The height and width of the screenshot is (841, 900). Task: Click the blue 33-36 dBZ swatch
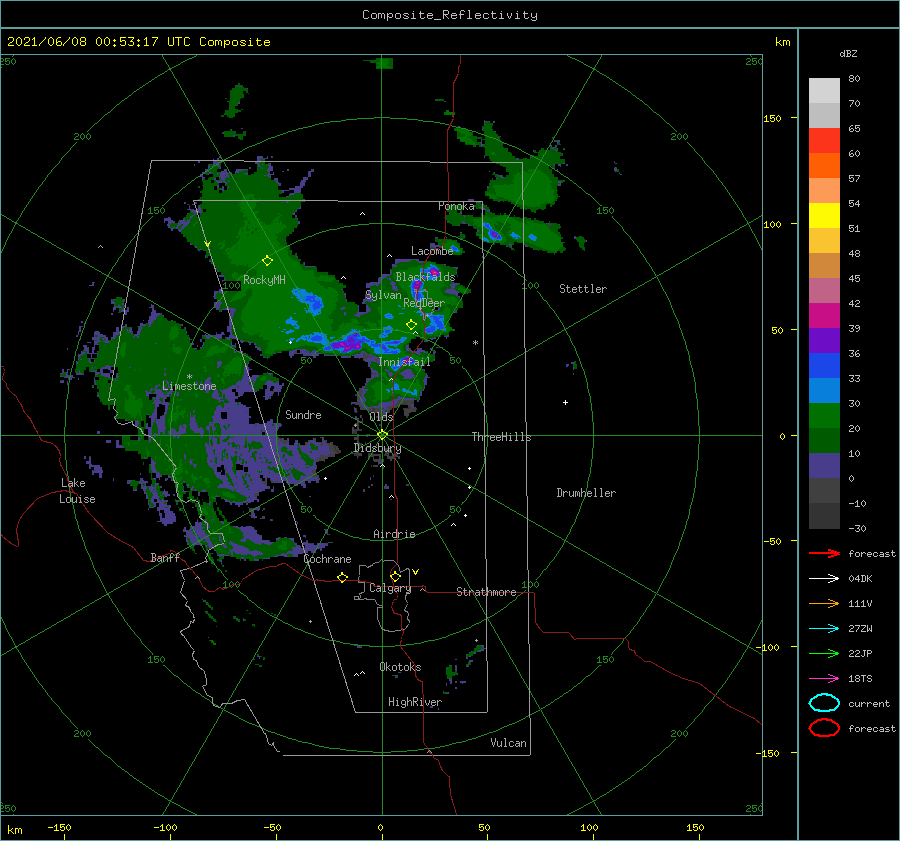tap(824, 365)
